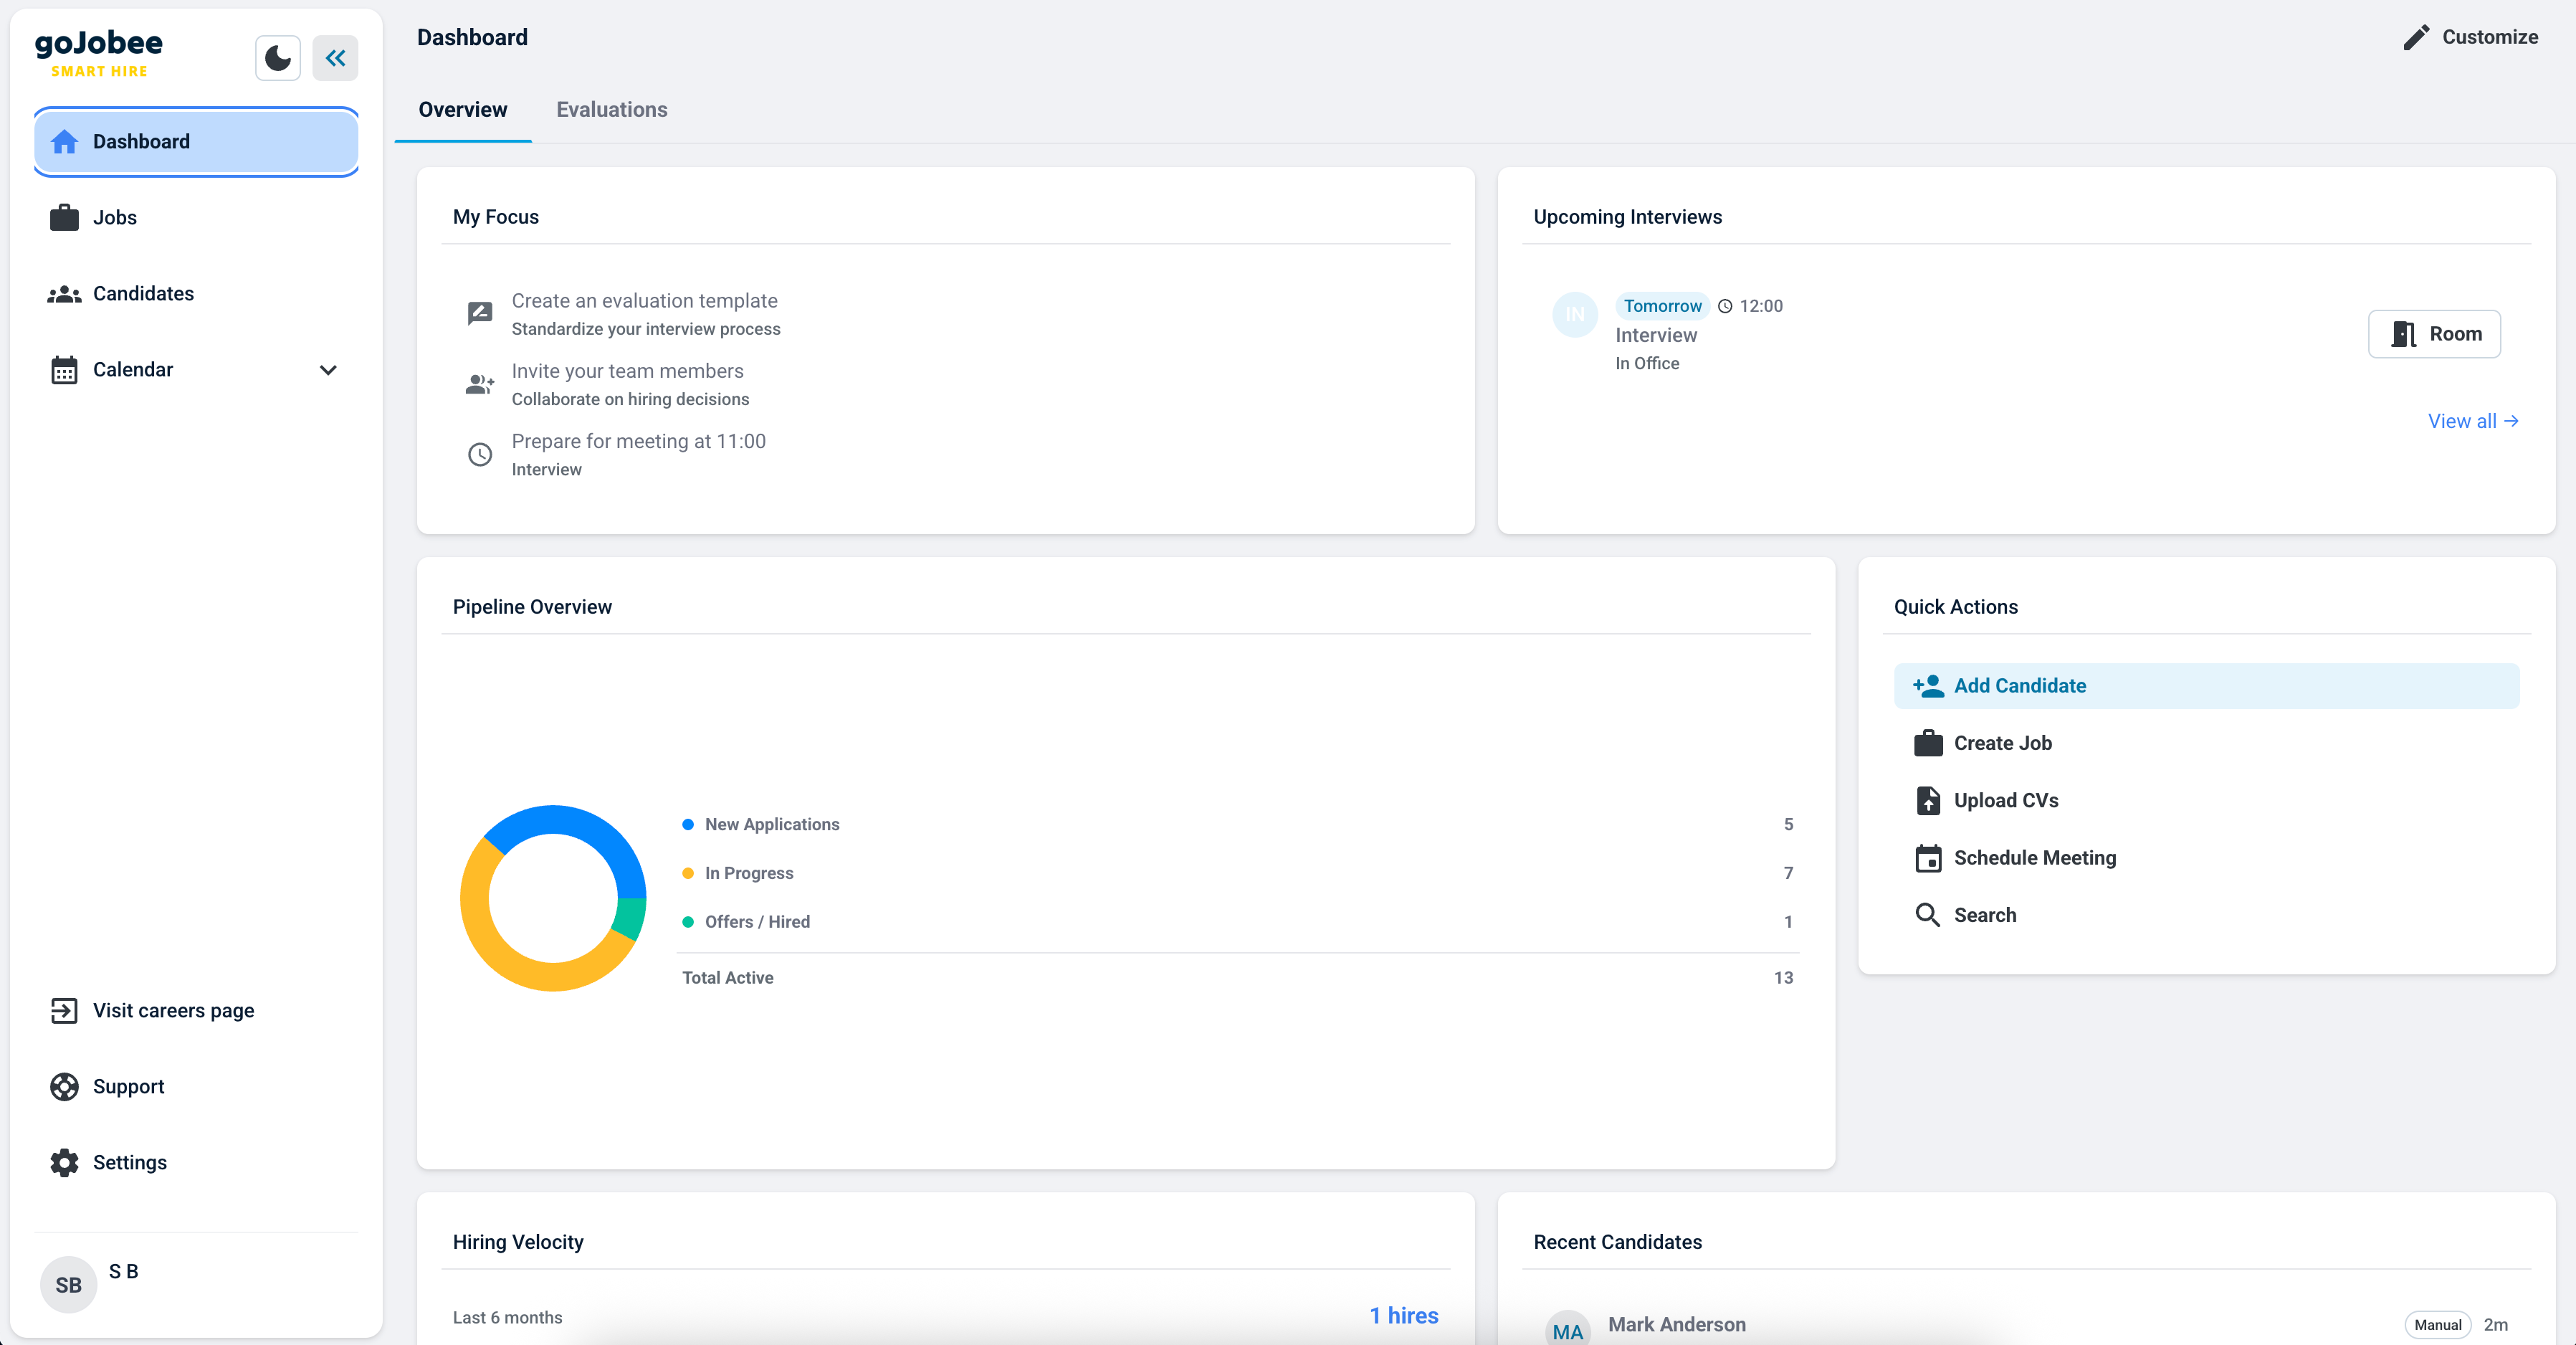Open the SB user avatar profile
The image size is (2576, 1345).
click(x=68, y=1285)
